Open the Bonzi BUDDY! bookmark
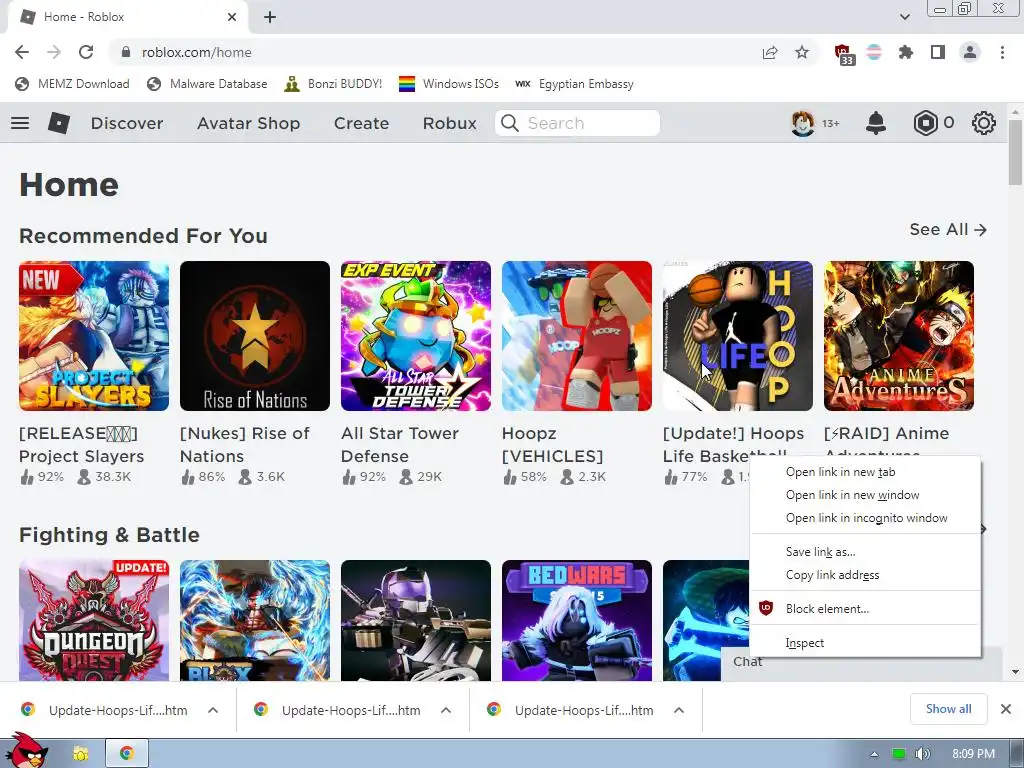This screenshot has width=1024, height=768. click(333, 84)
